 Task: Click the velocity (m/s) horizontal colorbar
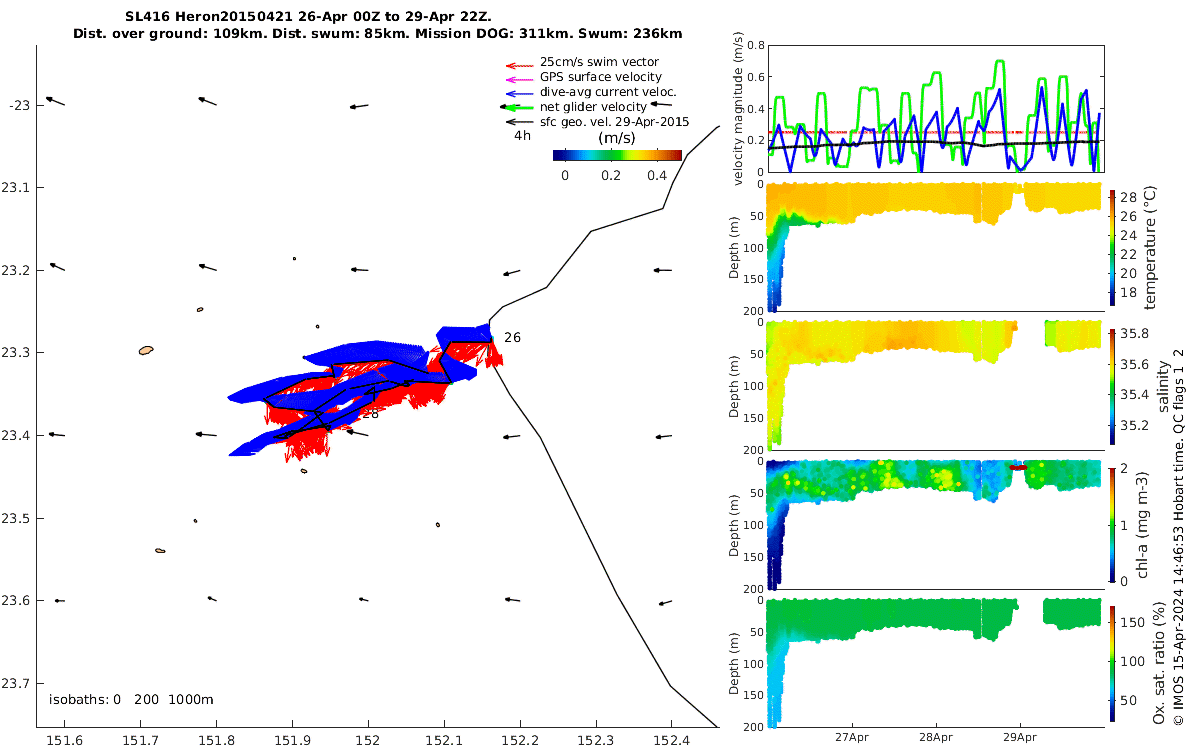pyautogui.click(x=617, y=155)
